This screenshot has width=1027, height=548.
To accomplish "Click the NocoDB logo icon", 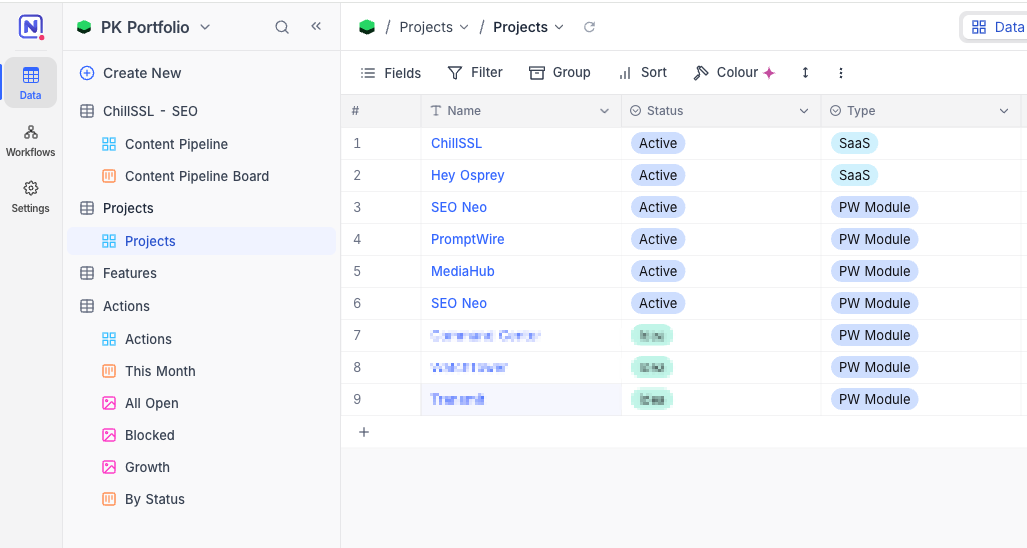I will (x=31, y=27).
